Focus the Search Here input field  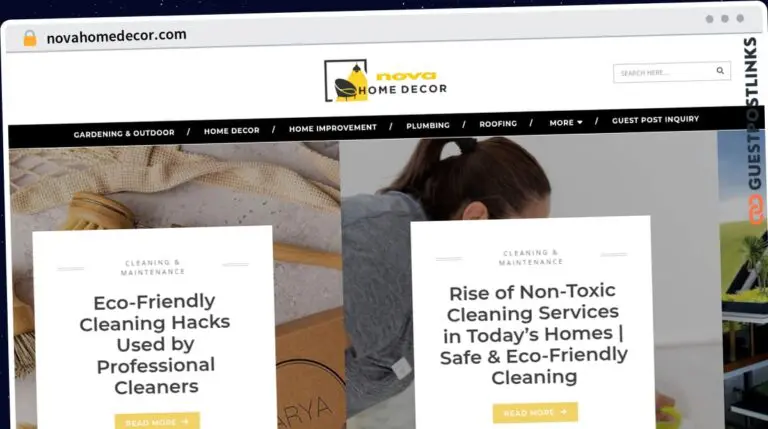pos(665,72)
